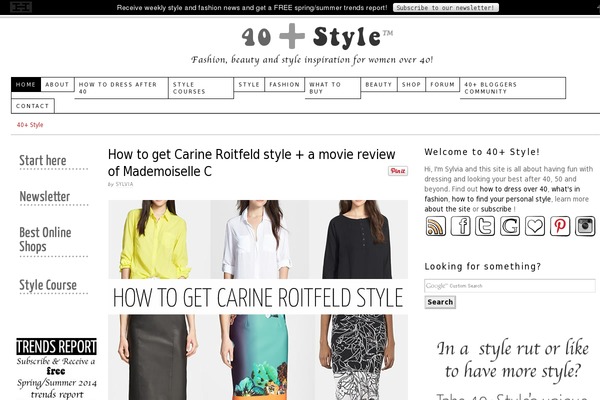Image resolution: width=600 pixels, height=400 pixels.
Task: Click the style rut promo banner
Action: (512, 367)
